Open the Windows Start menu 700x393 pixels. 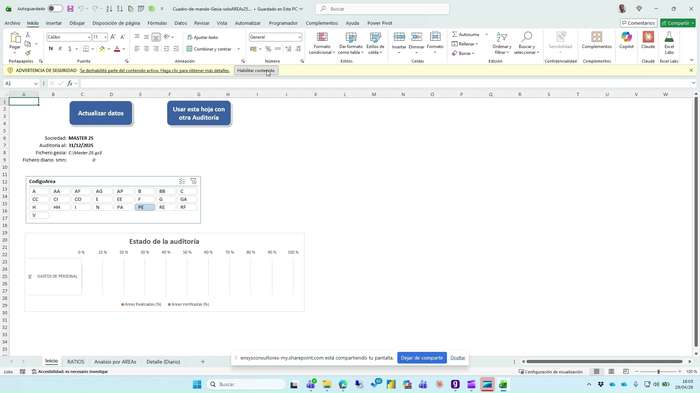pyautogui.click(x=197, y=385)
